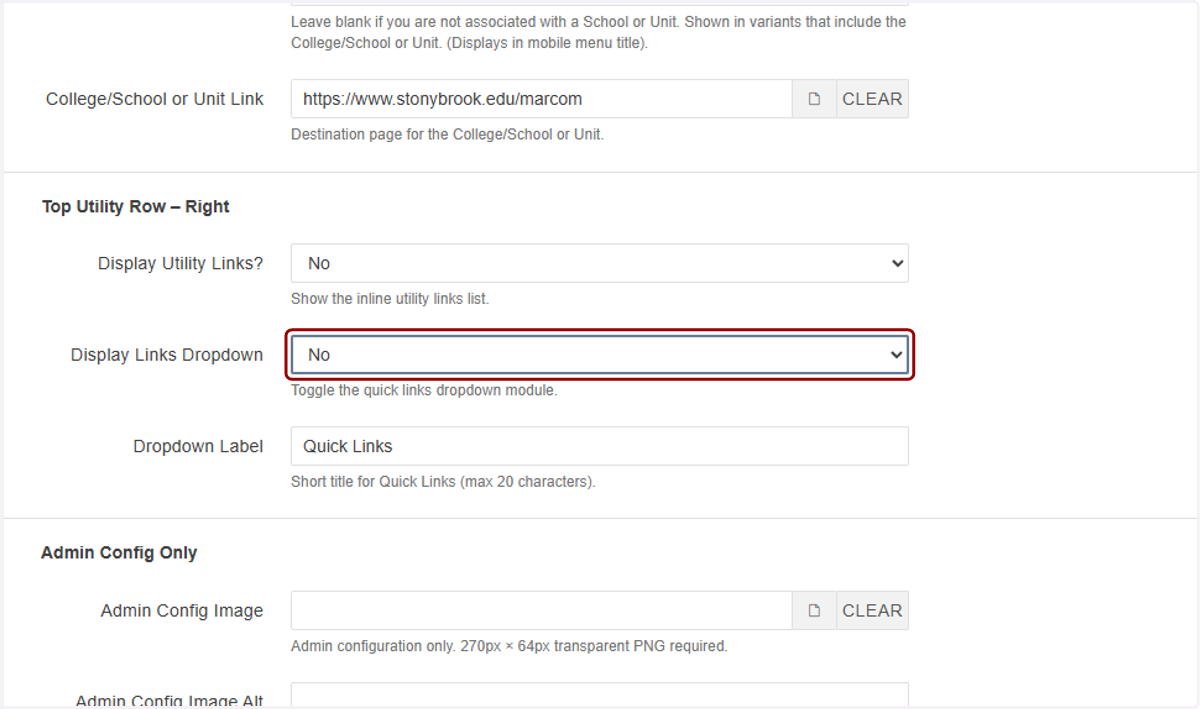Screen dimensions: 1200x709
Task: Click file chooser icon for College/School Unit Link
Action: point(815,99)
